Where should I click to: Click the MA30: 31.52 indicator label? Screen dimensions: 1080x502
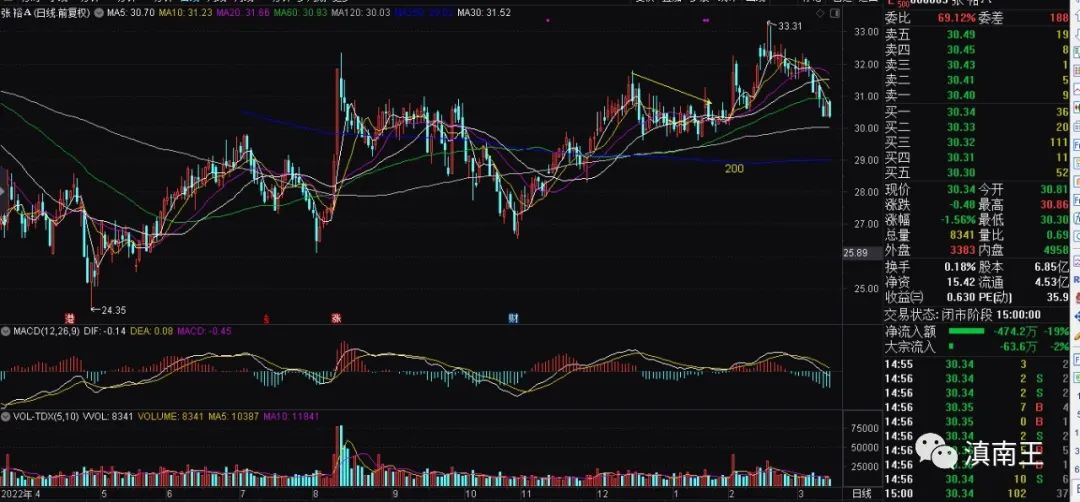(484, 12)
